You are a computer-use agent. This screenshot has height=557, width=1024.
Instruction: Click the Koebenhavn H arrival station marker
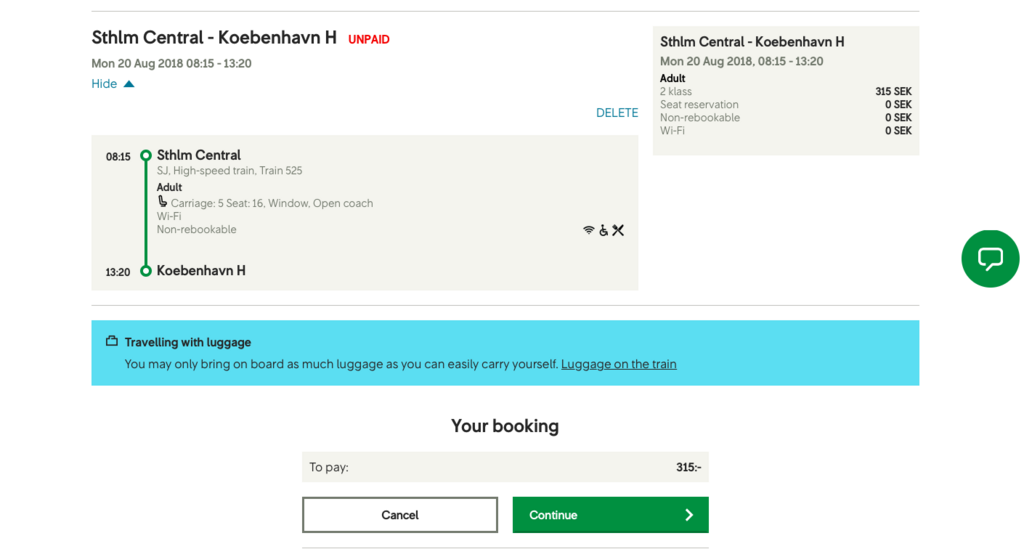pyautogui.click(x=146, y=271)
